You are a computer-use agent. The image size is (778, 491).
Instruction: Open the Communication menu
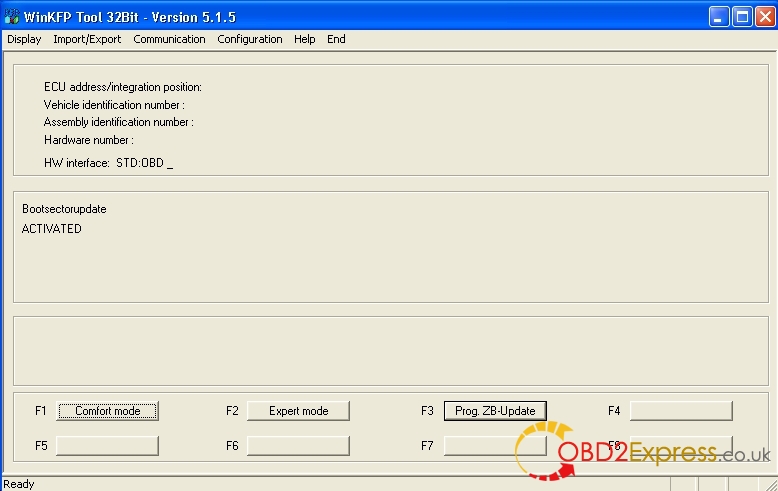(169, 39)
